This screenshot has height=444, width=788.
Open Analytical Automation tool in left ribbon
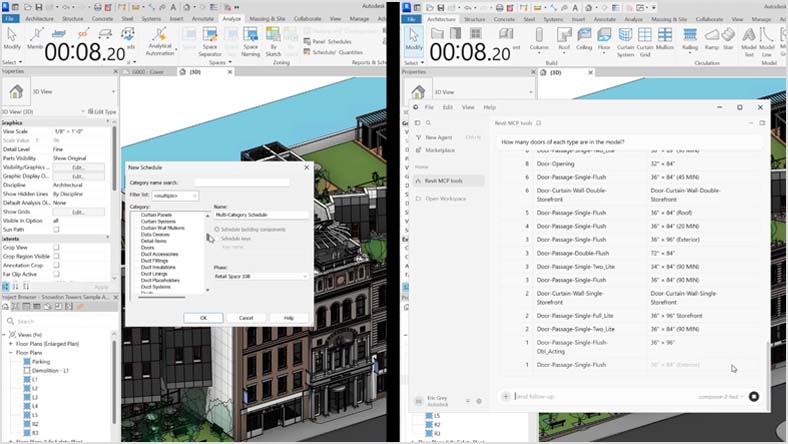(160, 41)
